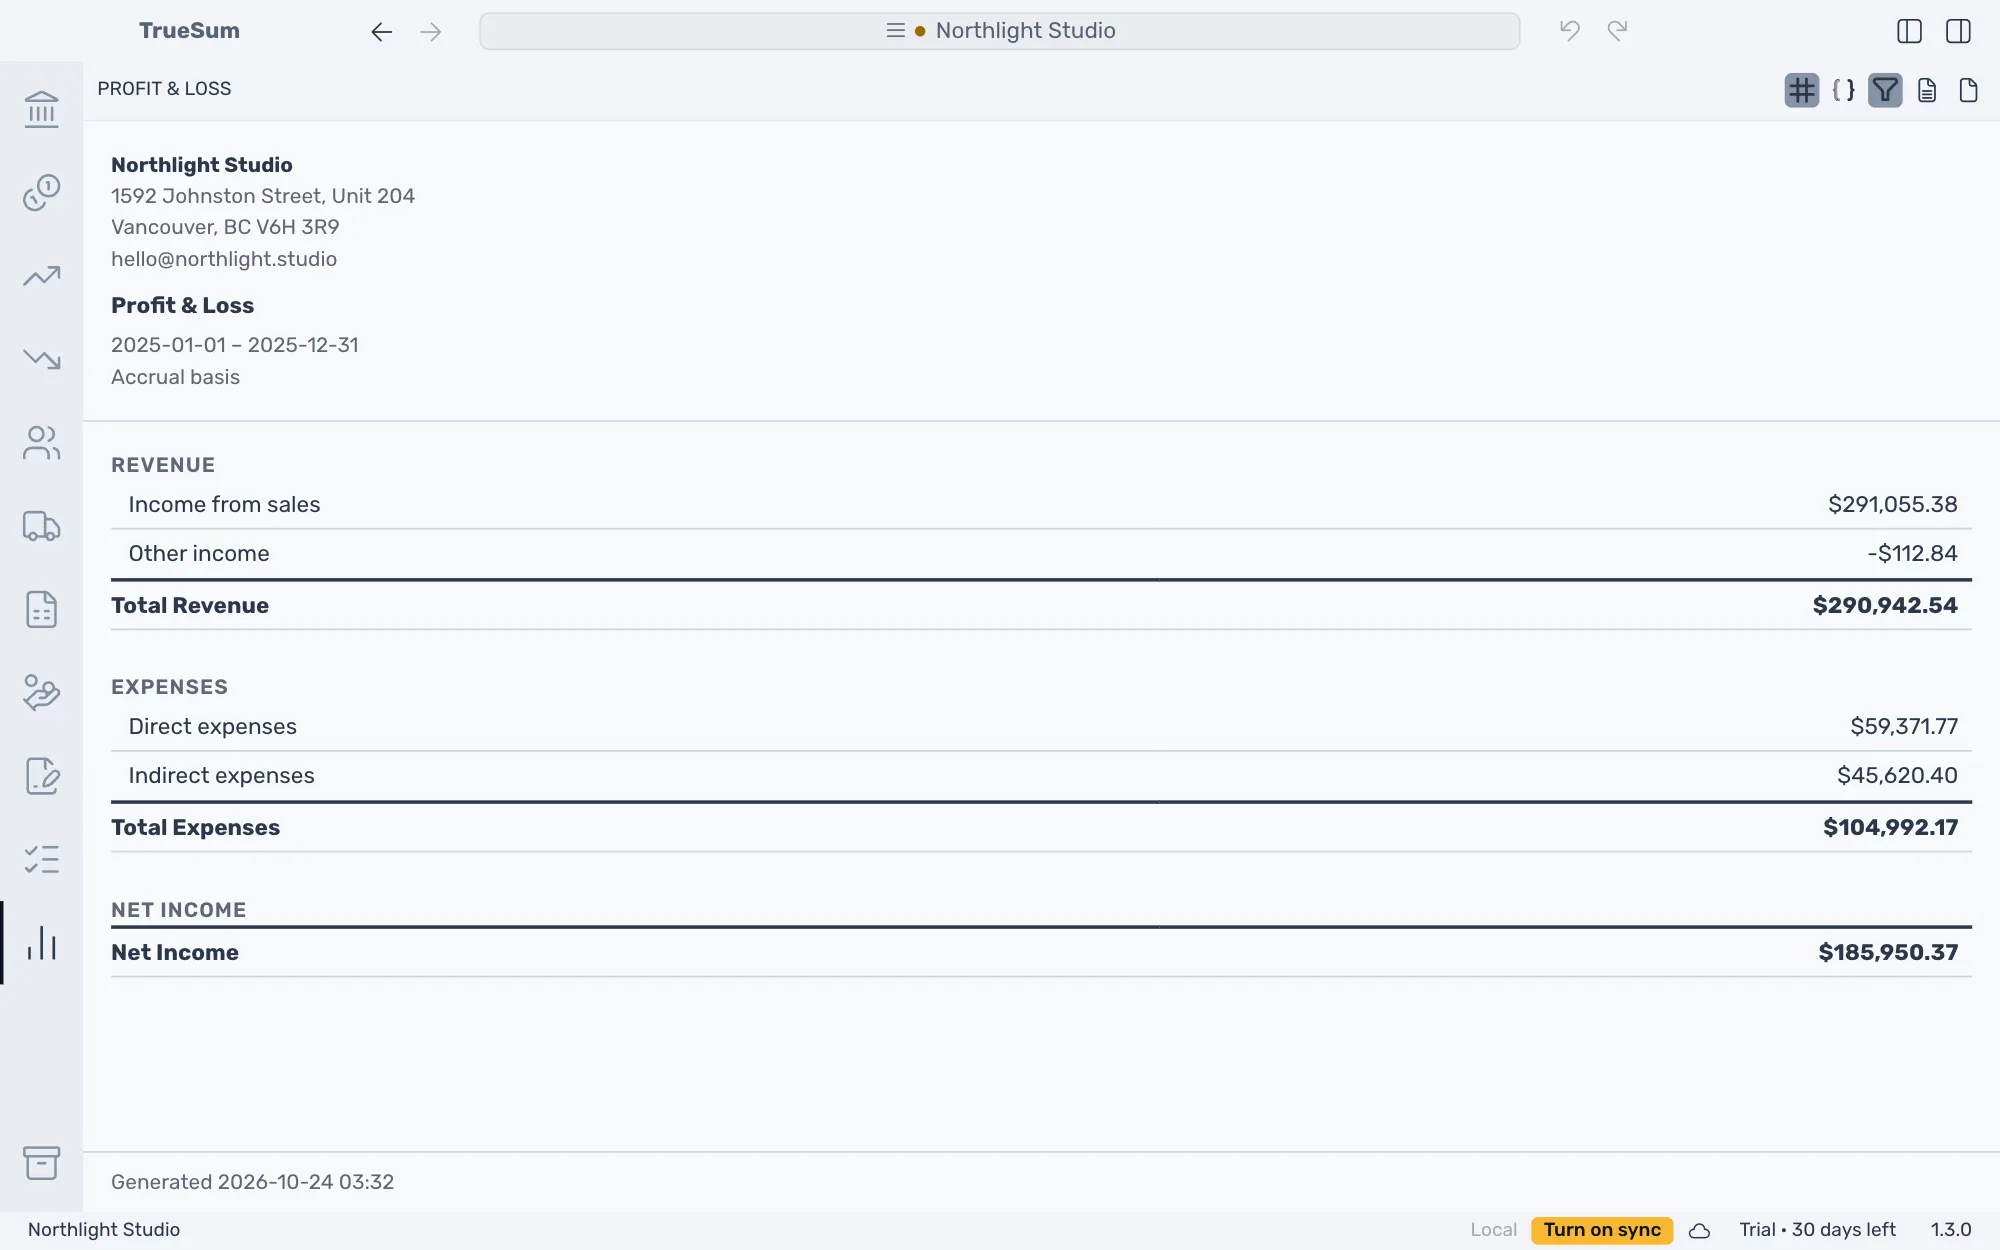The width and height of the screenshot is (2000, 1250).
Task: Open the downward trending expenses icon
Action: coord(41,359)
